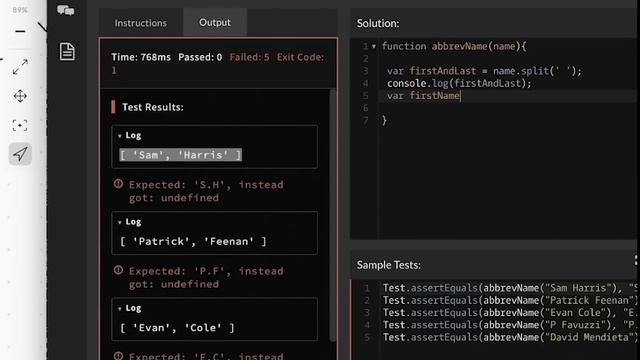Open the discussion chat bubbles icon

[x=65, y=10]
